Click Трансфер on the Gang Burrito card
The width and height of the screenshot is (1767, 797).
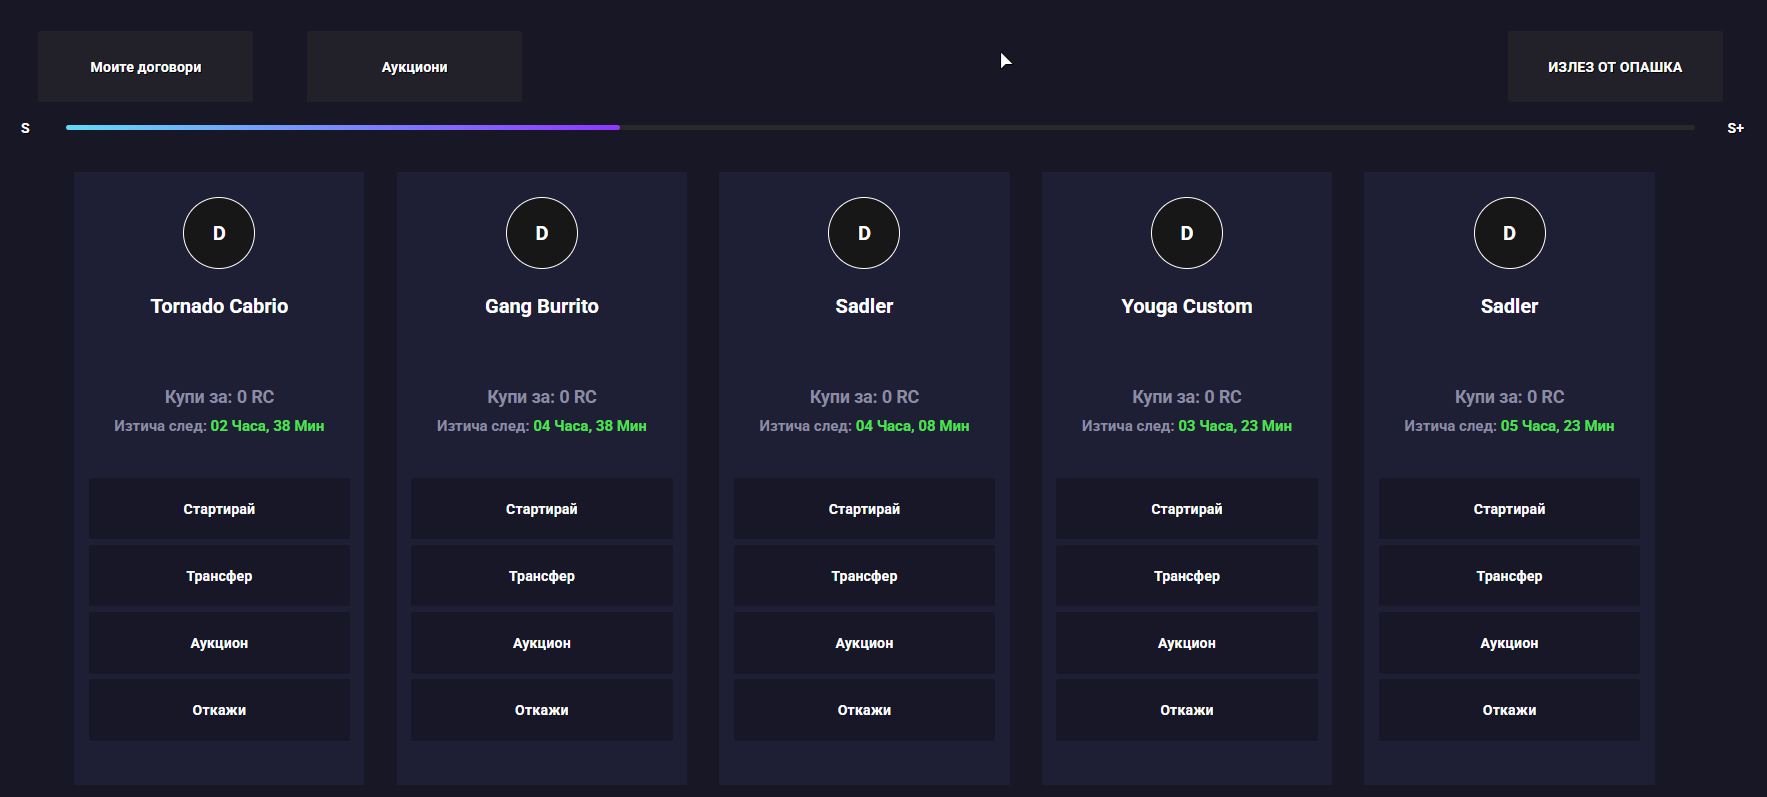click(x=542, y=576)
